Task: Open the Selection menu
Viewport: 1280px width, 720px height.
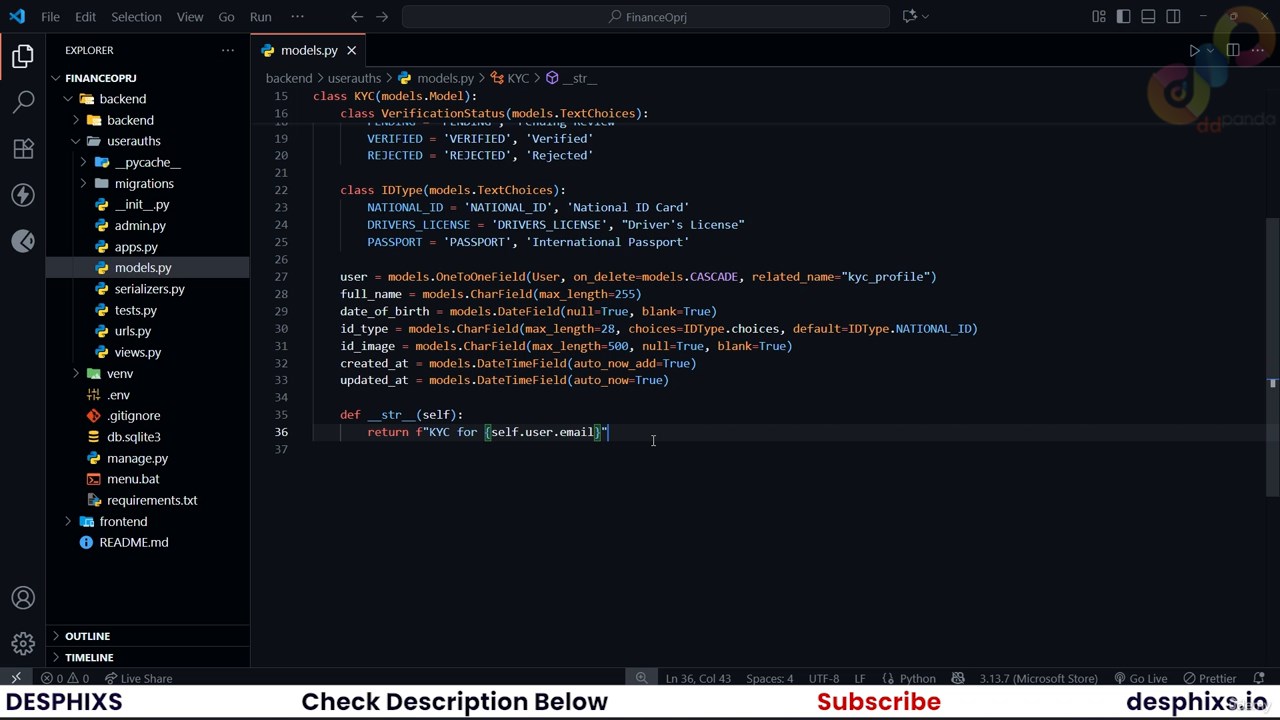Action: 136,17
